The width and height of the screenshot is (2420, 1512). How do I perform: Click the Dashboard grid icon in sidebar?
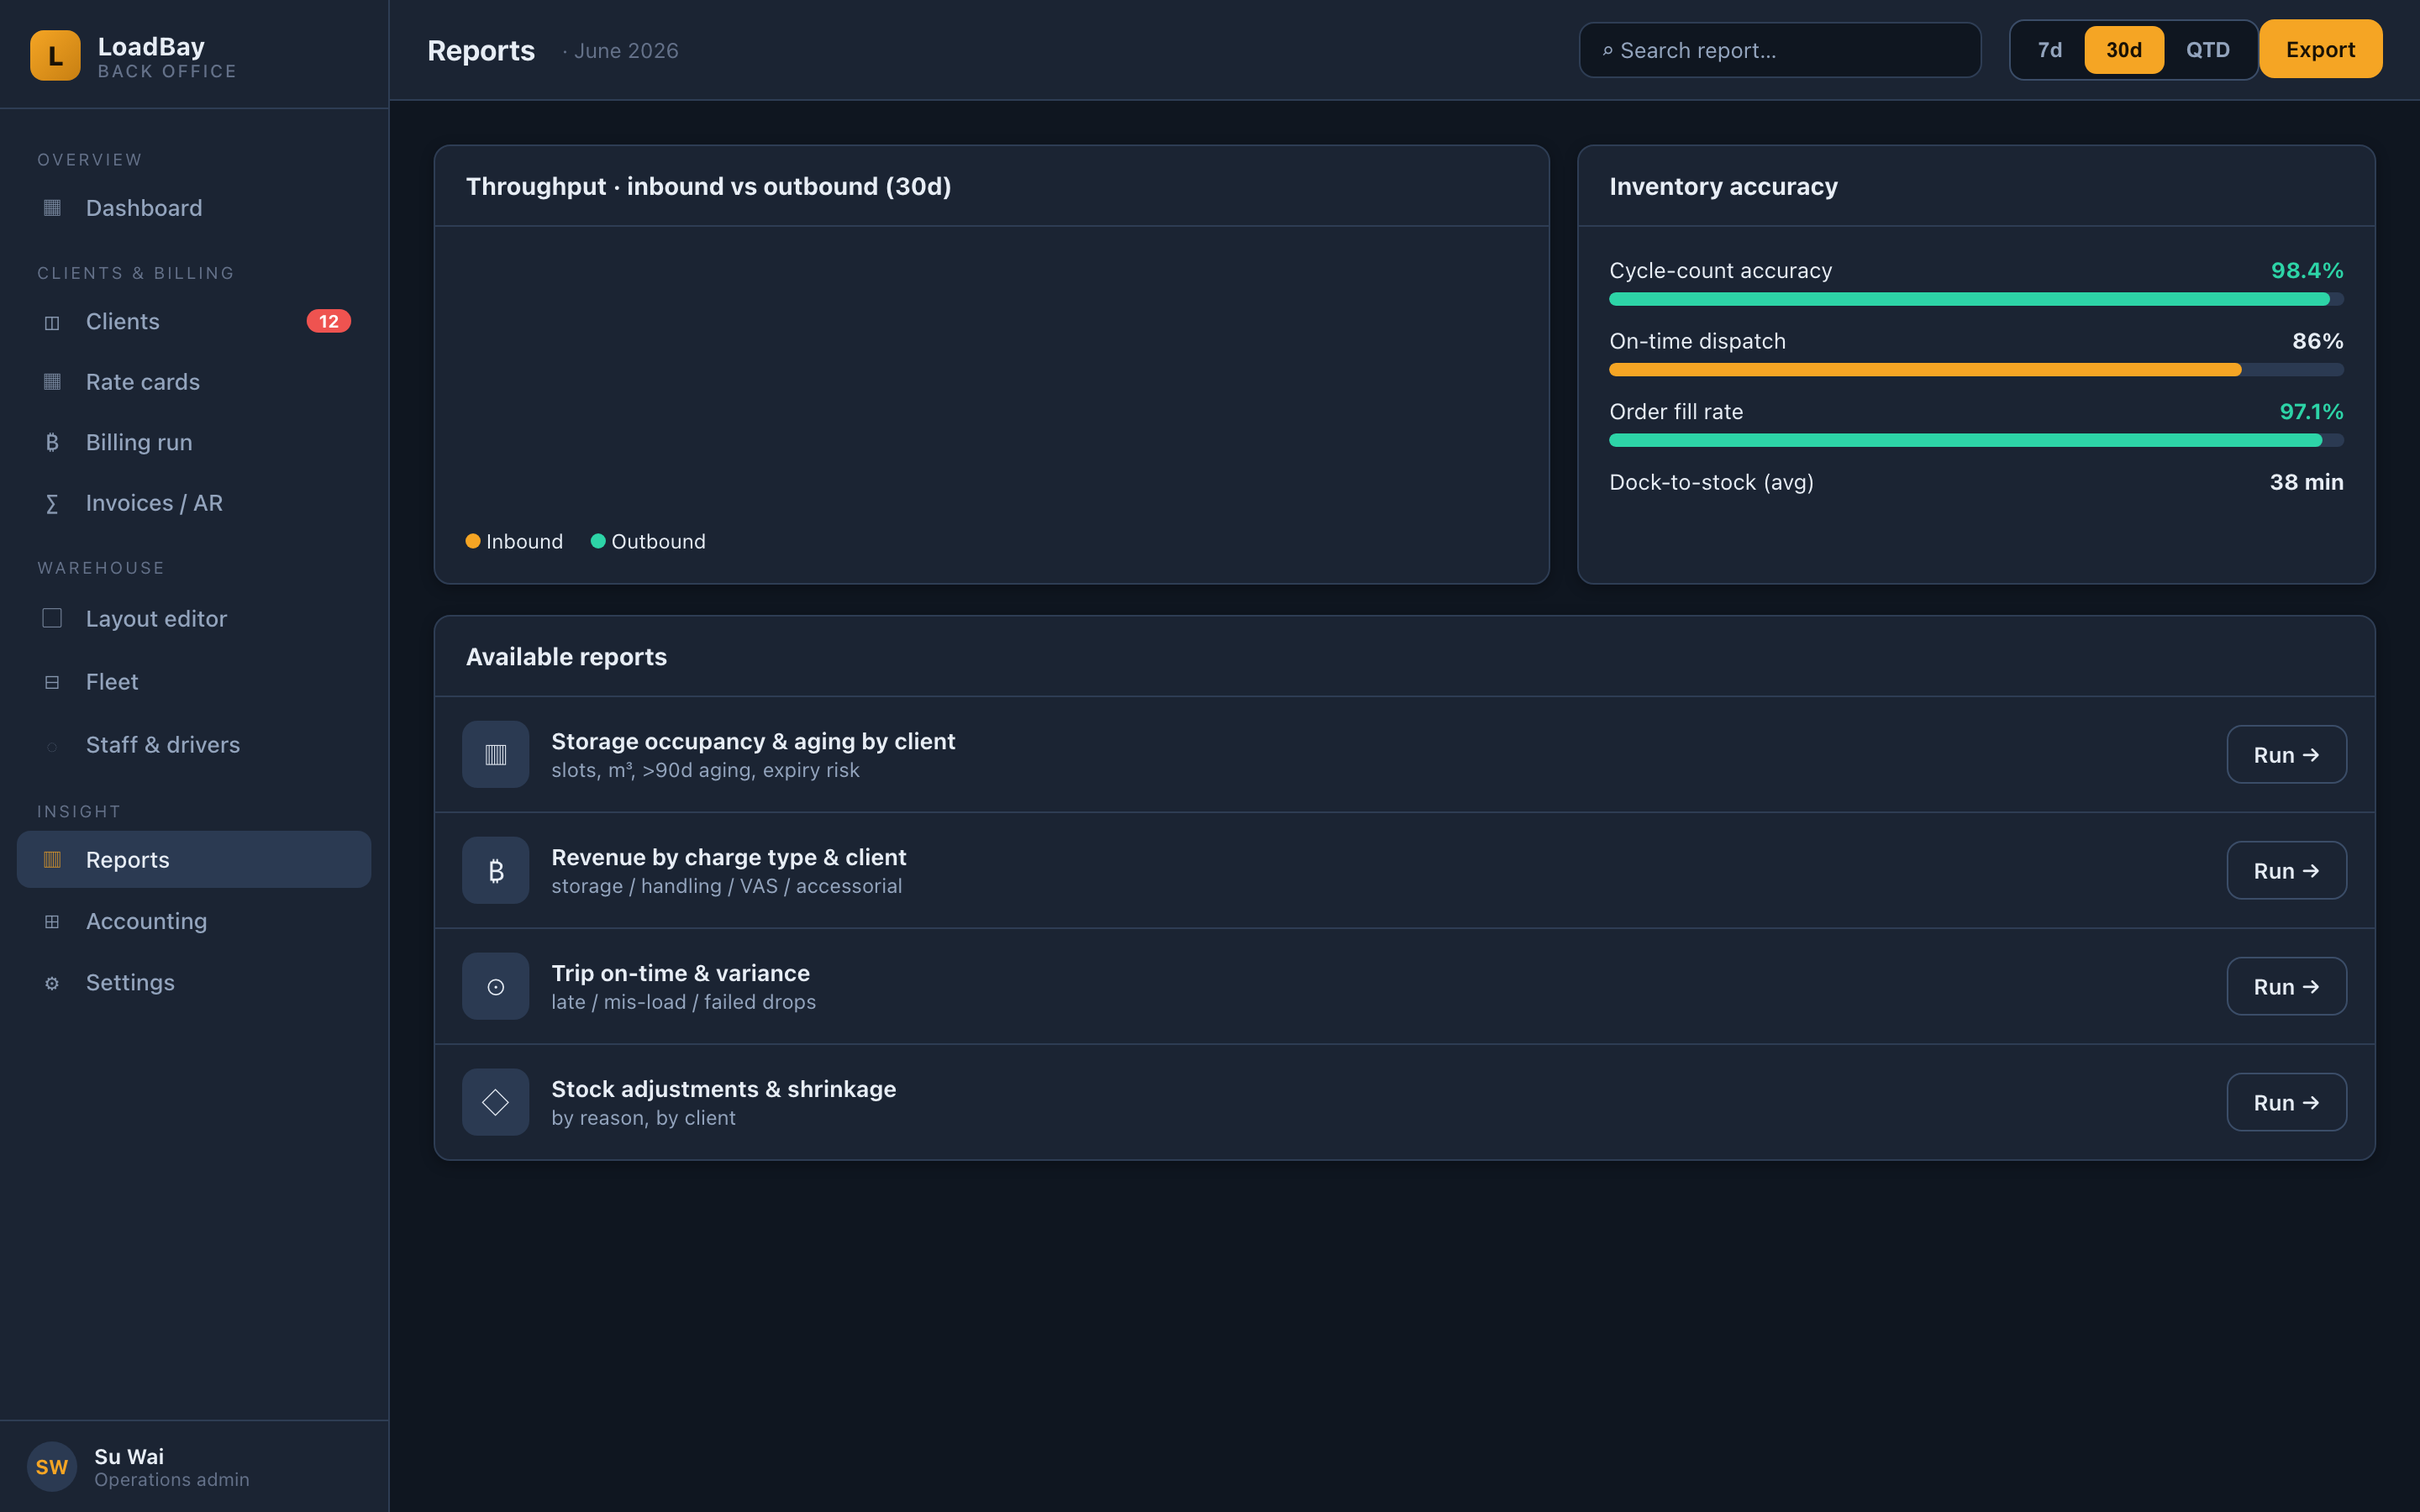coord(52,208)
